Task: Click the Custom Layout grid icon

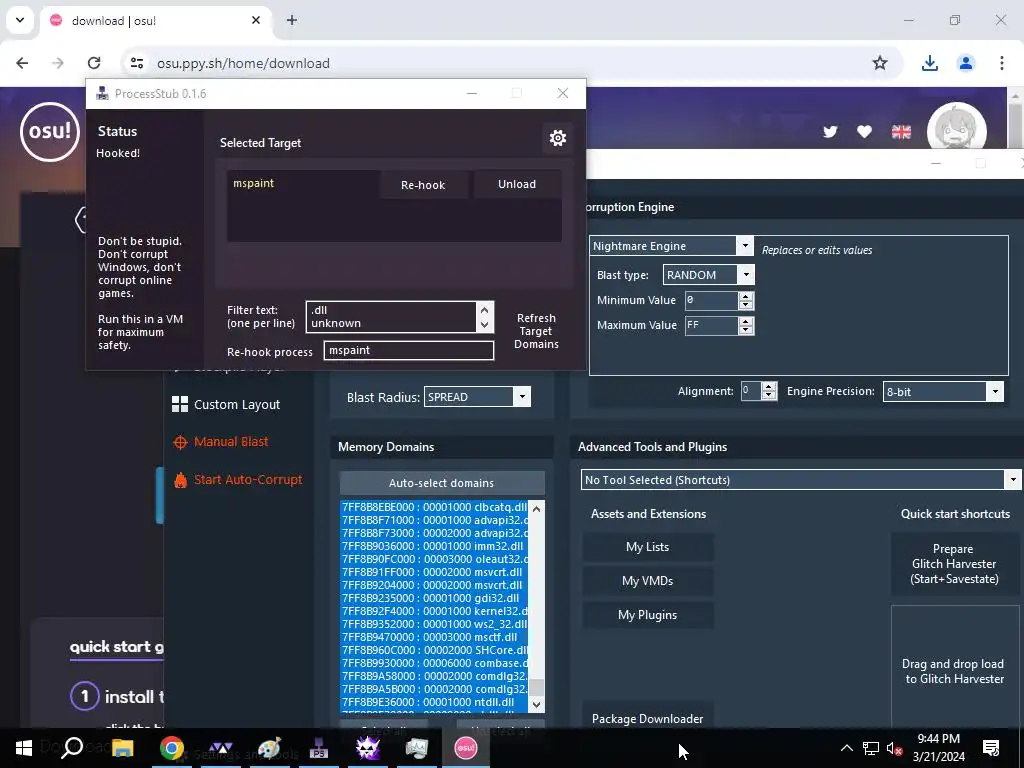Action: click(180, 404)
